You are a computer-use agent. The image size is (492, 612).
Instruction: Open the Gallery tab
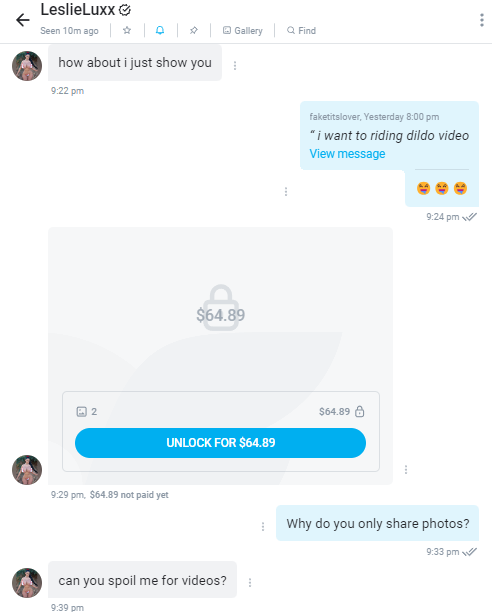(x=243, y=30)
